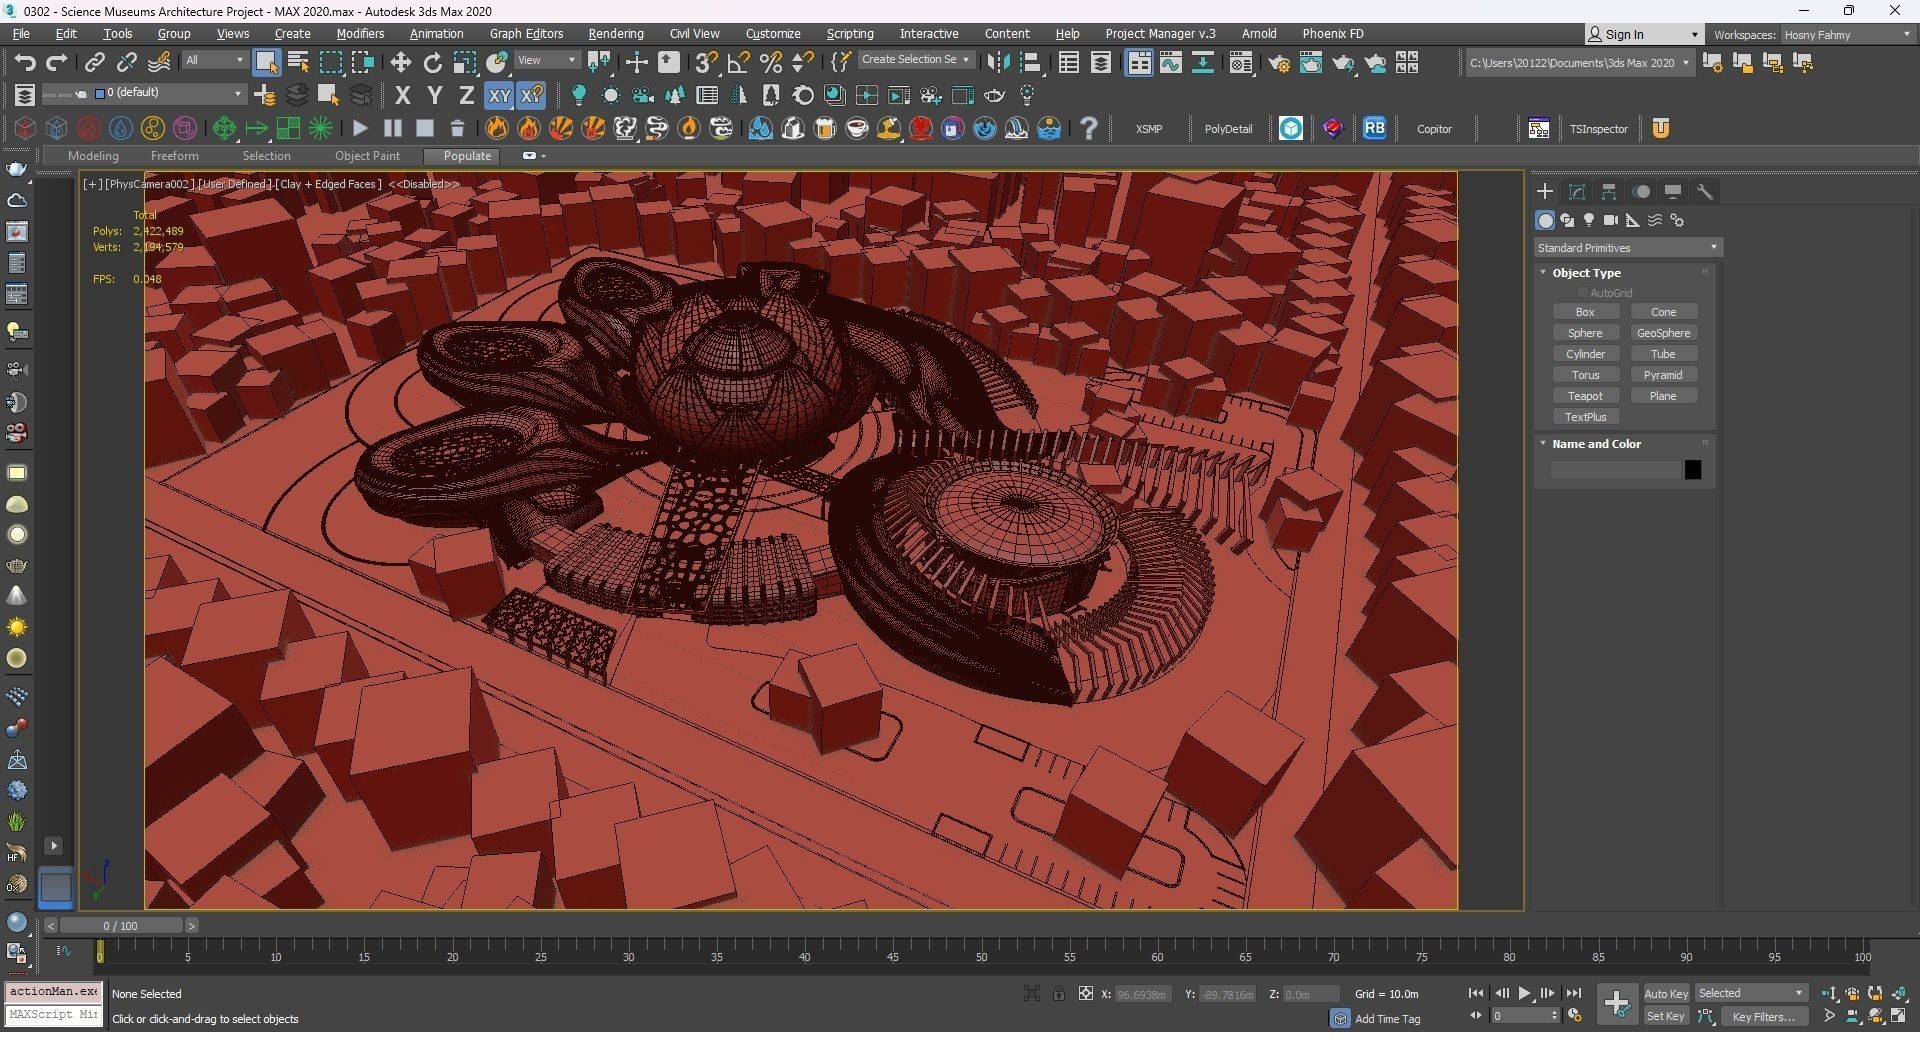Select the Cameras category icon
Image resolution: width=1920 pixels, height=1040 pixels.
1611,220
